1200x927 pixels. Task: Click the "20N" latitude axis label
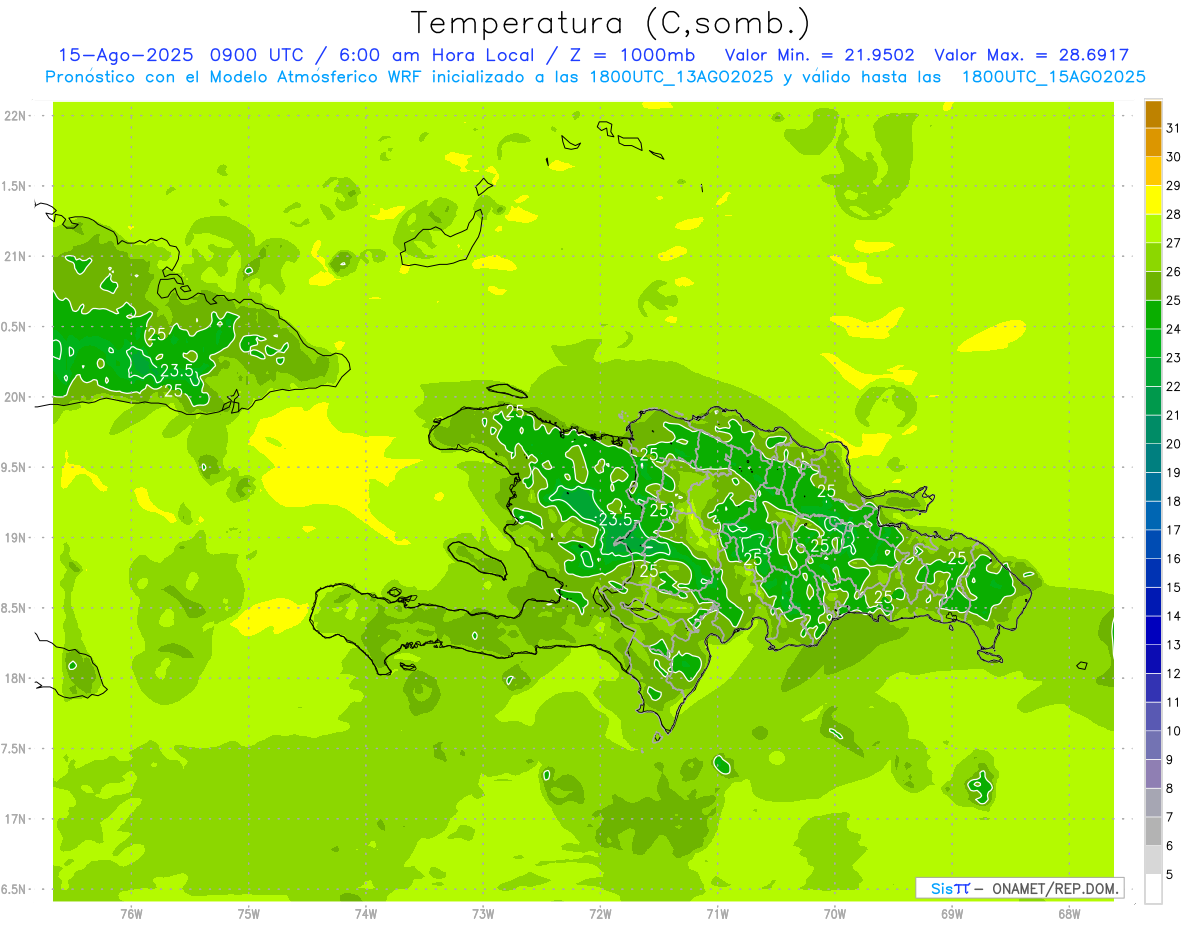click(16, 397)
